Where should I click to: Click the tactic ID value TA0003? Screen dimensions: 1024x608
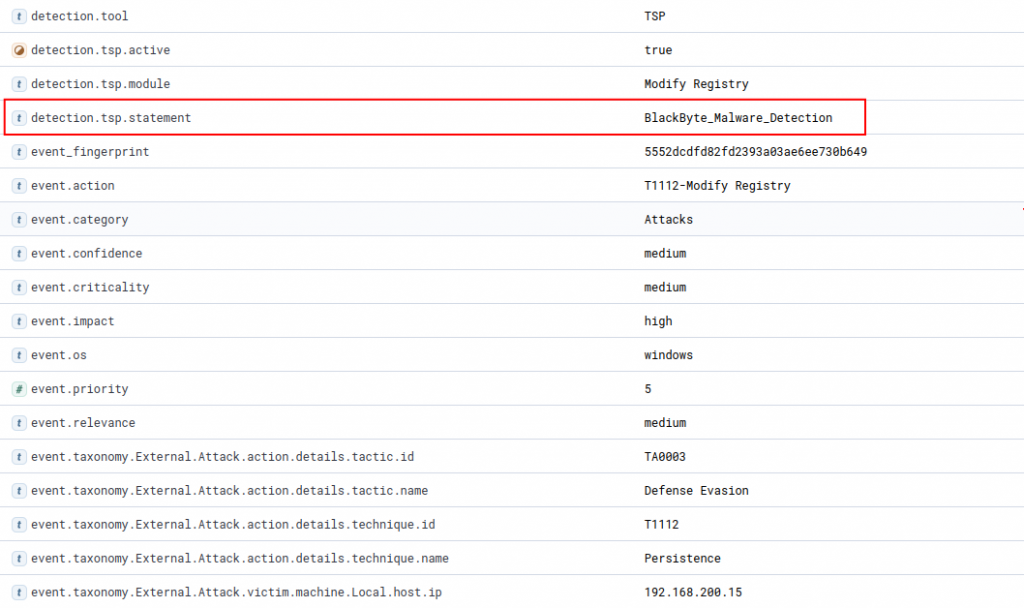pyautogui.click(x=665, y=457)
